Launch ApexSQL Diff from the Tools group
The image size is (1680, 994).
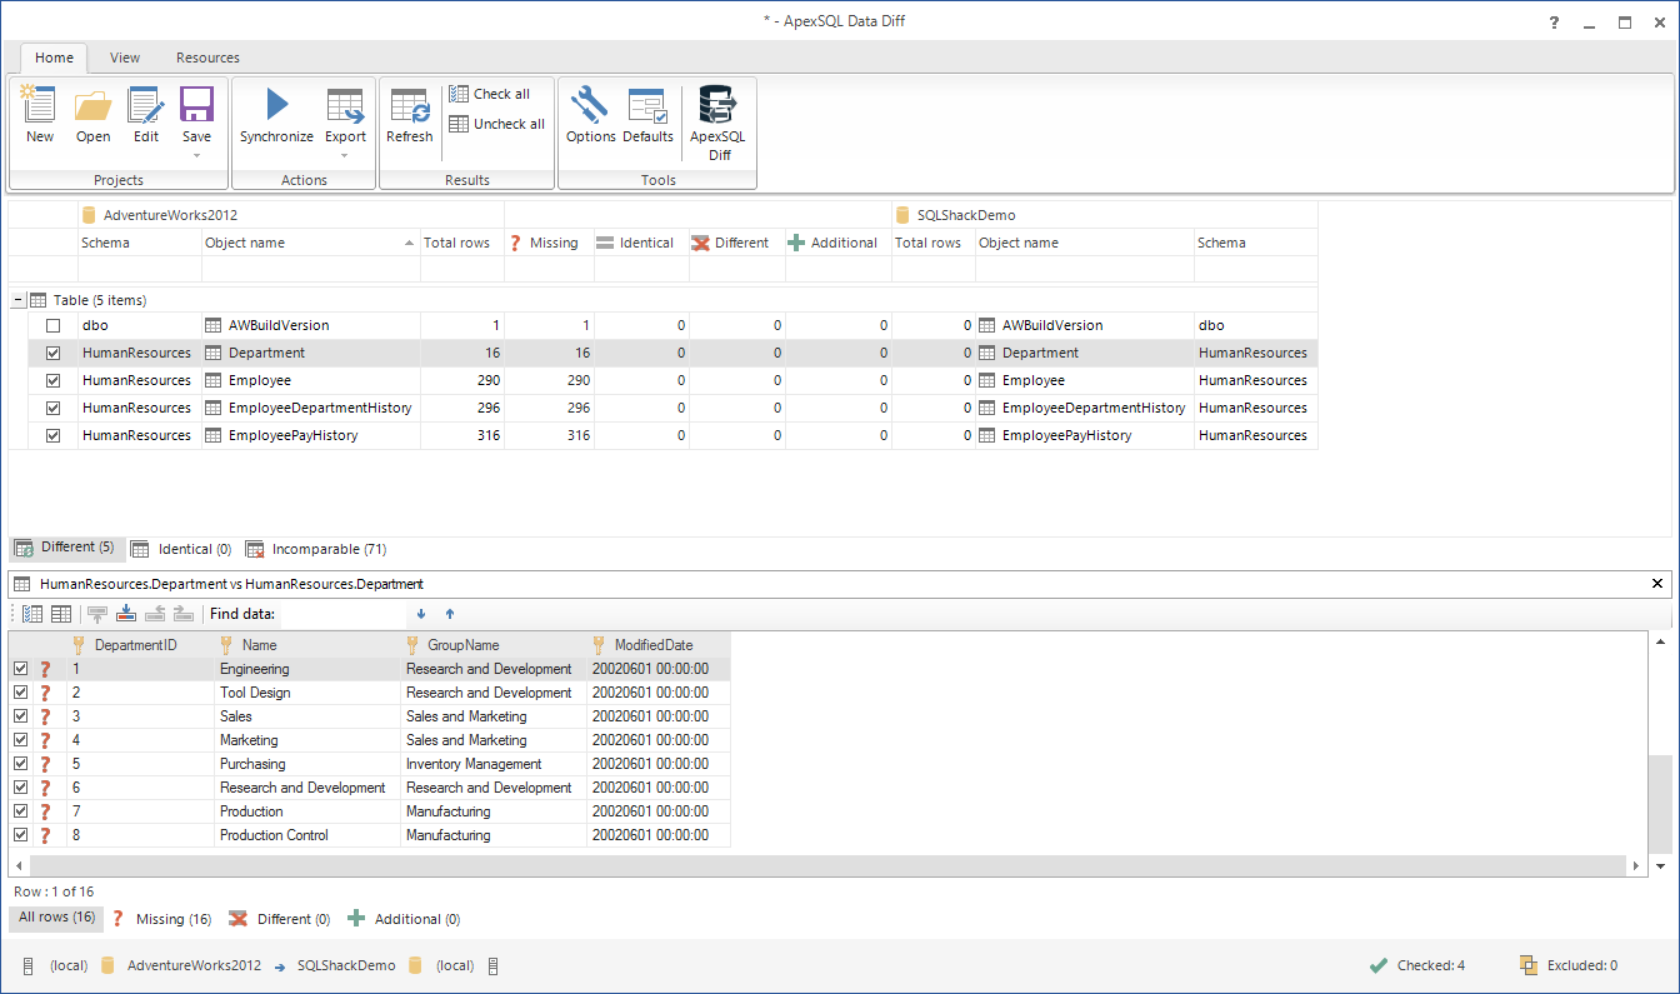[x=717, y=106]
